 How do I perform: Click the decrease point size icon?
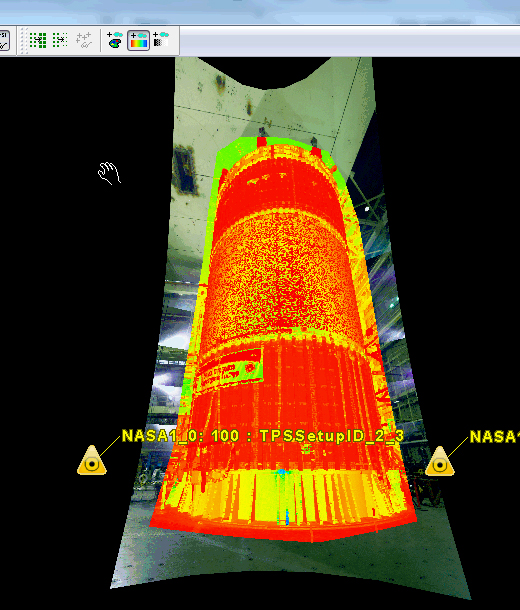pyautogui.click(x=60, y=40)
